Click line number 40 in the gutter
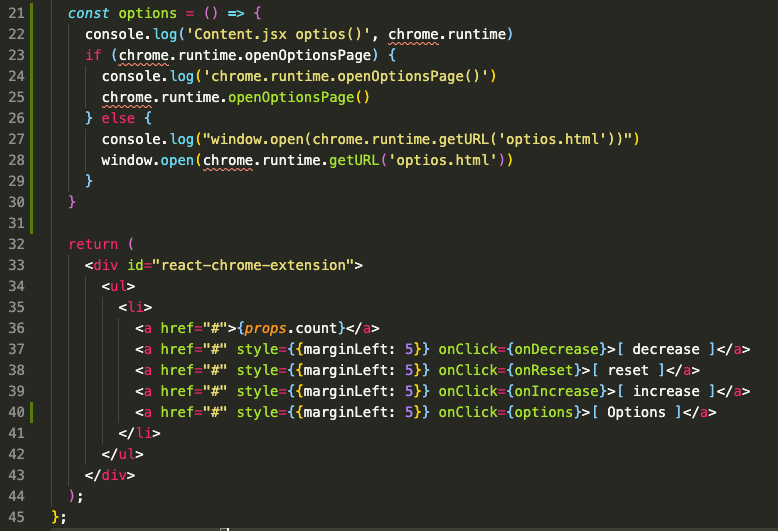This screenshot has width=778, height=531. point(16,412)
